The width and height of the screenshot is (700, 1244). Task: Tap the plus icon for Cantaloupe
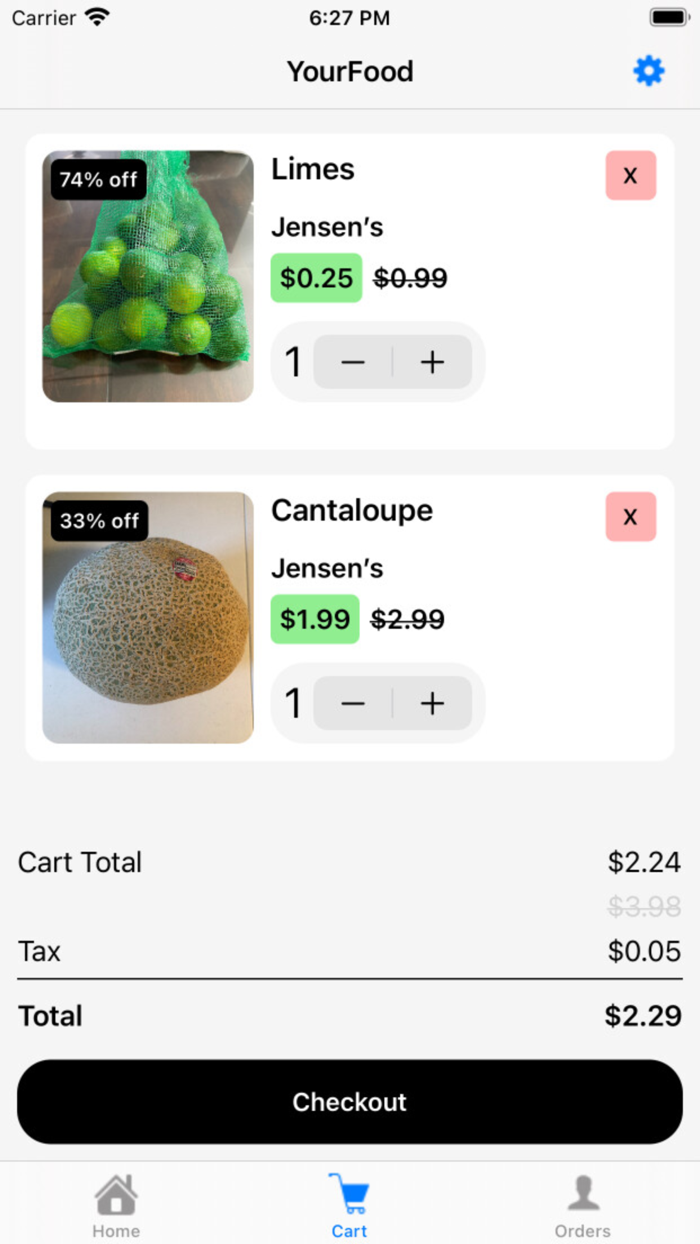[432, 703]
